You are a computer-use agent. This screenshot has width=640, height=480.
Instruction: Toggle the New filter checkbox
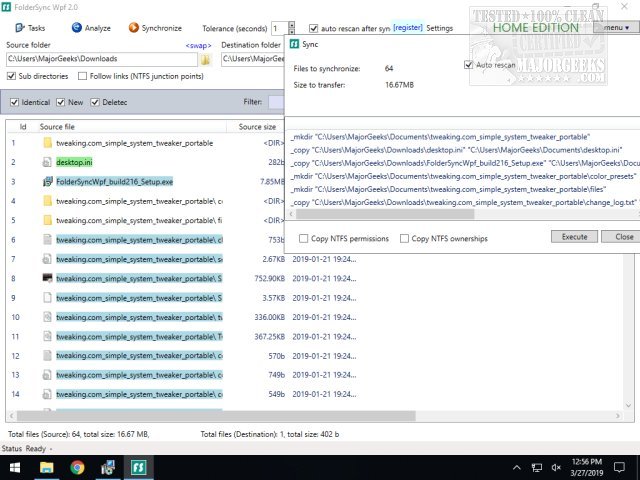61,102
